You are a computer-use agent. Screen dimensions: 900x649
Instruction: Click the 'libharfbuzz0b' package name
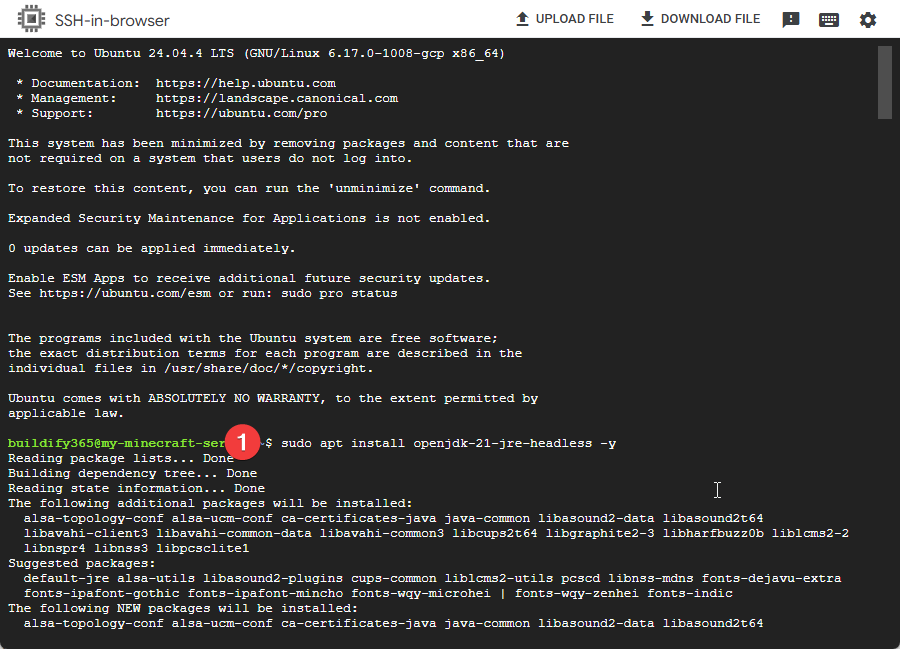[713, 533]
